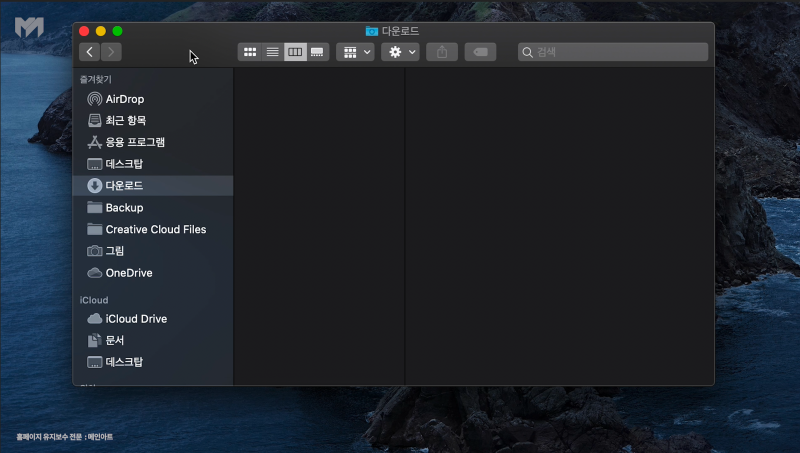
Task: Click the Backup folder icon
Action: click(x=94, y=207)
